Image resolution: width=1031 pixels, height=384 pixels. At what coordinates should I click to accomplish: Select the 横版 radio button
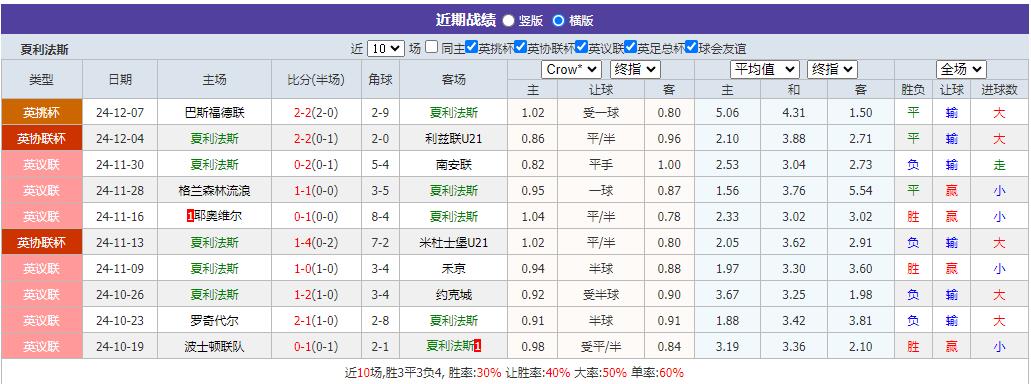click(559, 20)
